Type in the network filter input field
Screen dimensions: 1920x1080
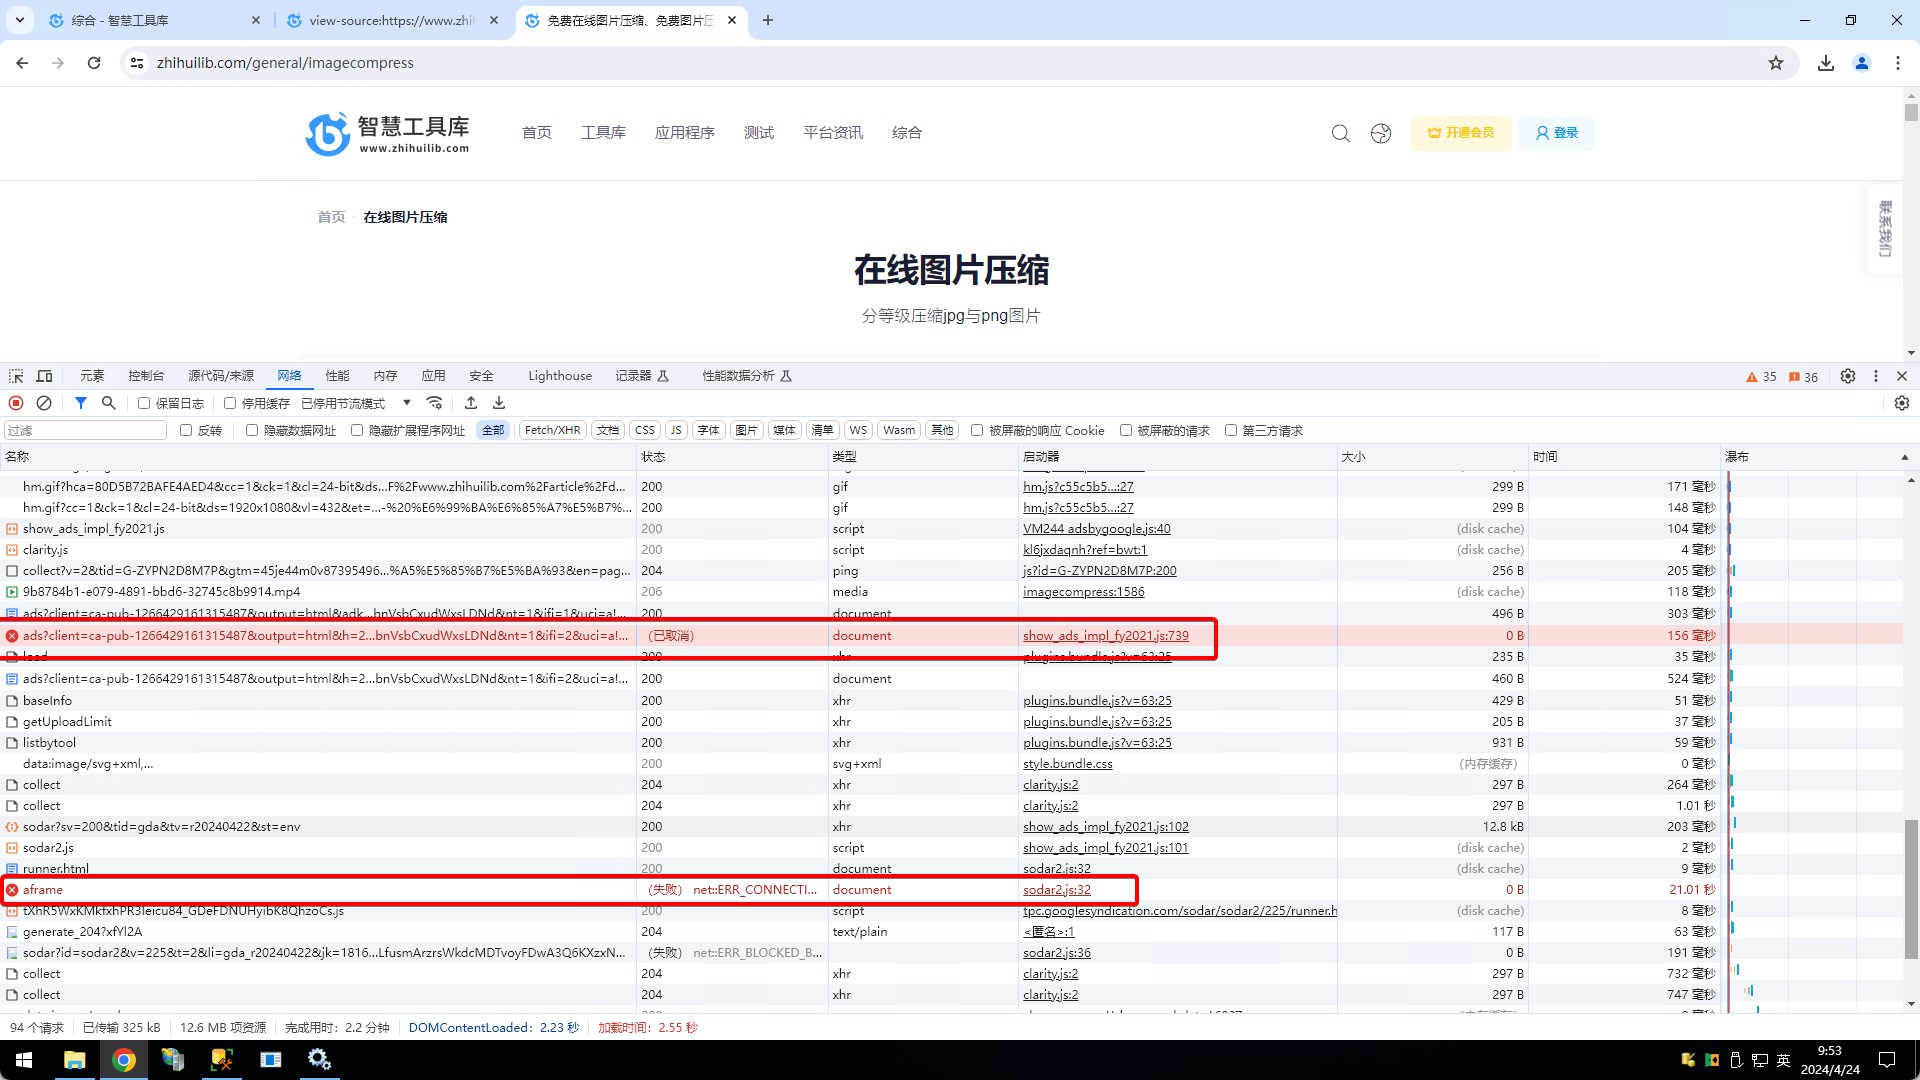[x=86, y=430]
